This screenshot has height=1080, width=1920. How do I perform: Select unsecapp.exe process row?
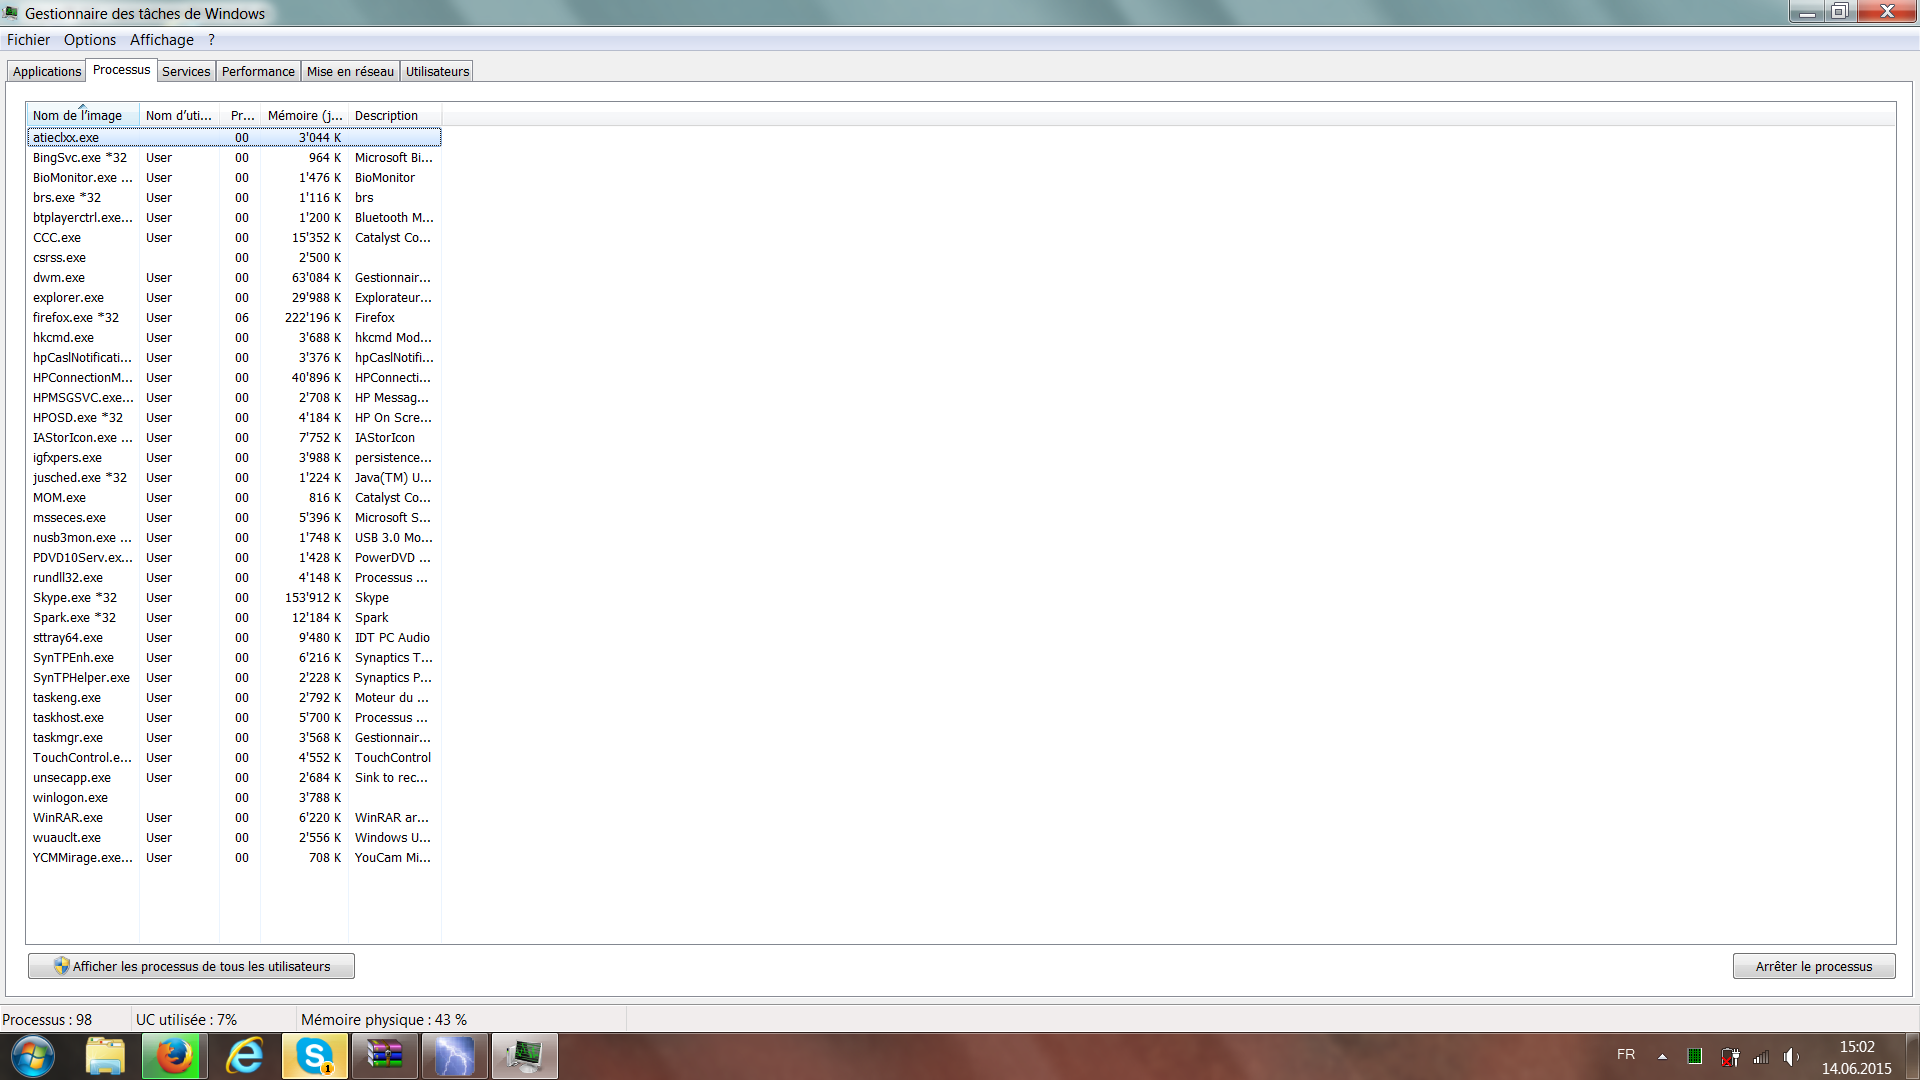234,777
